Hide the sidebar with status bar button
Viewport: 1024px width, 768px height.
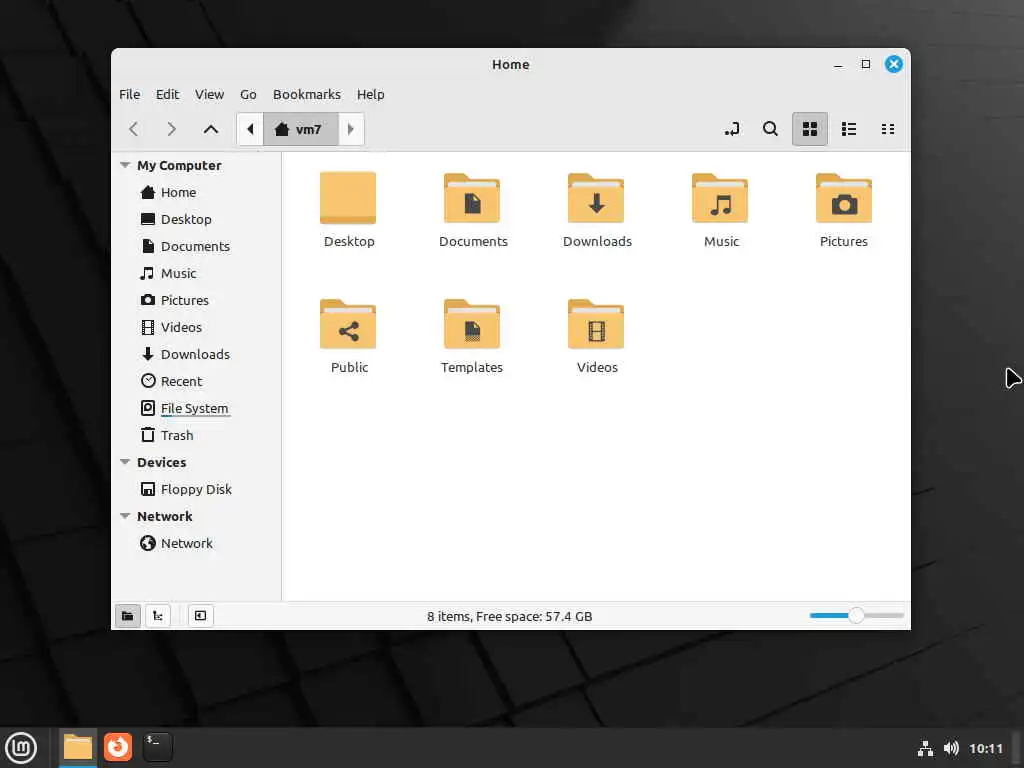coord(201,616)
